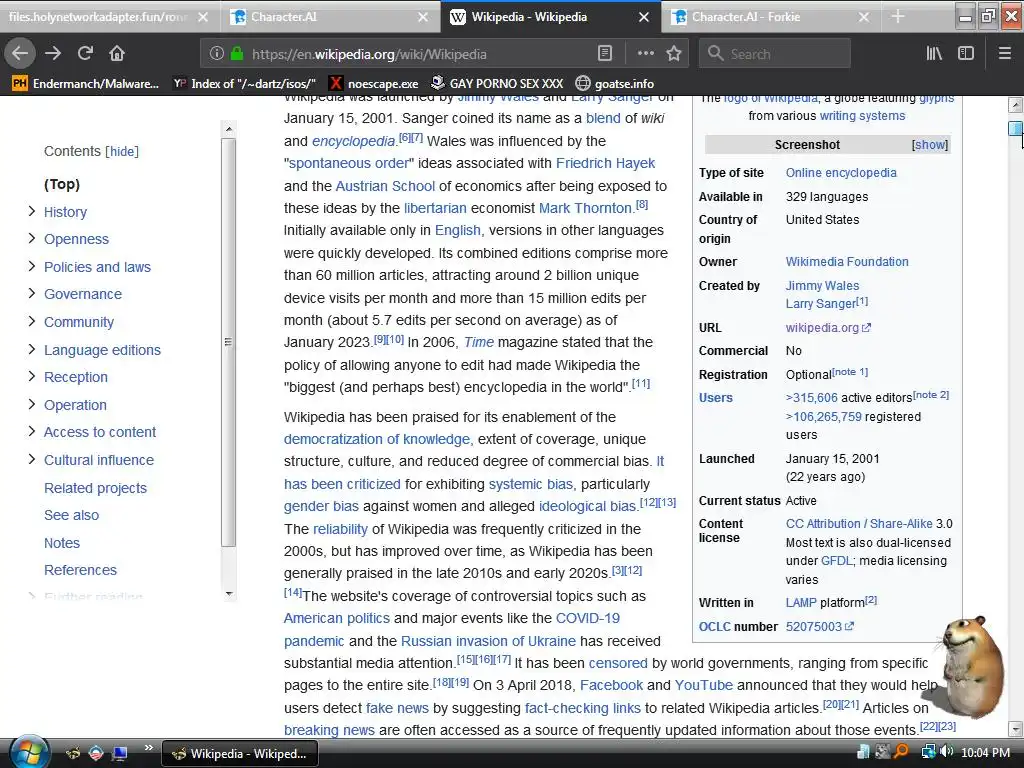Click the Contents sidebar scroll-down arrow
Image resolution: width=1024 pixels, height=768 pixels.
click(x=229, y=594)
